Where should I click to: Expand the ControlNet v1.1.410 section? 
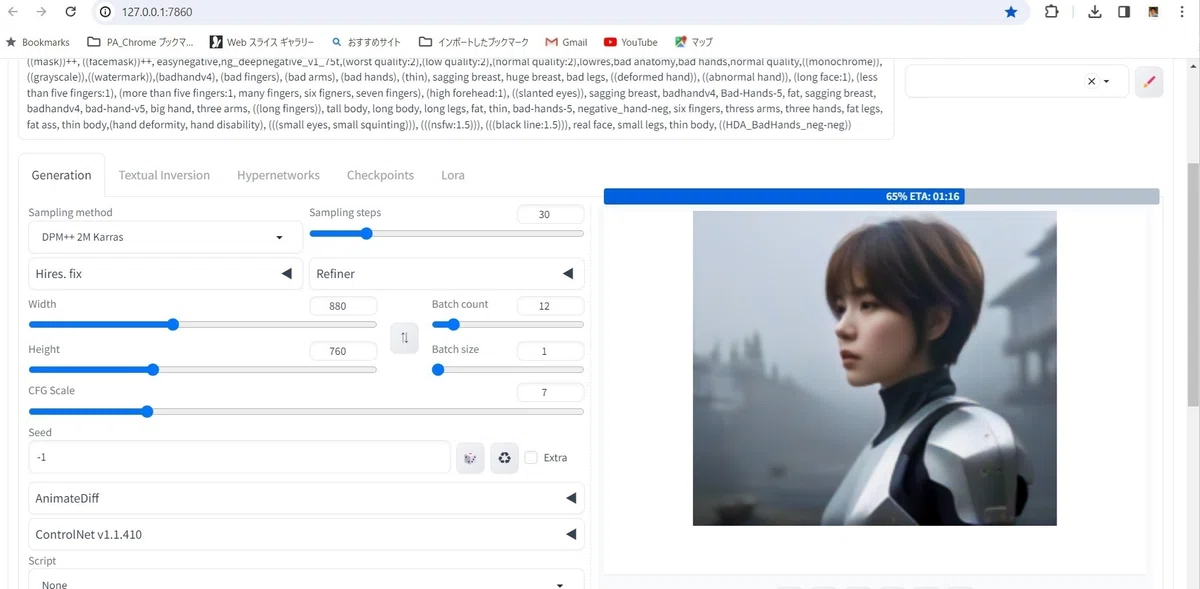click(306, 534)
